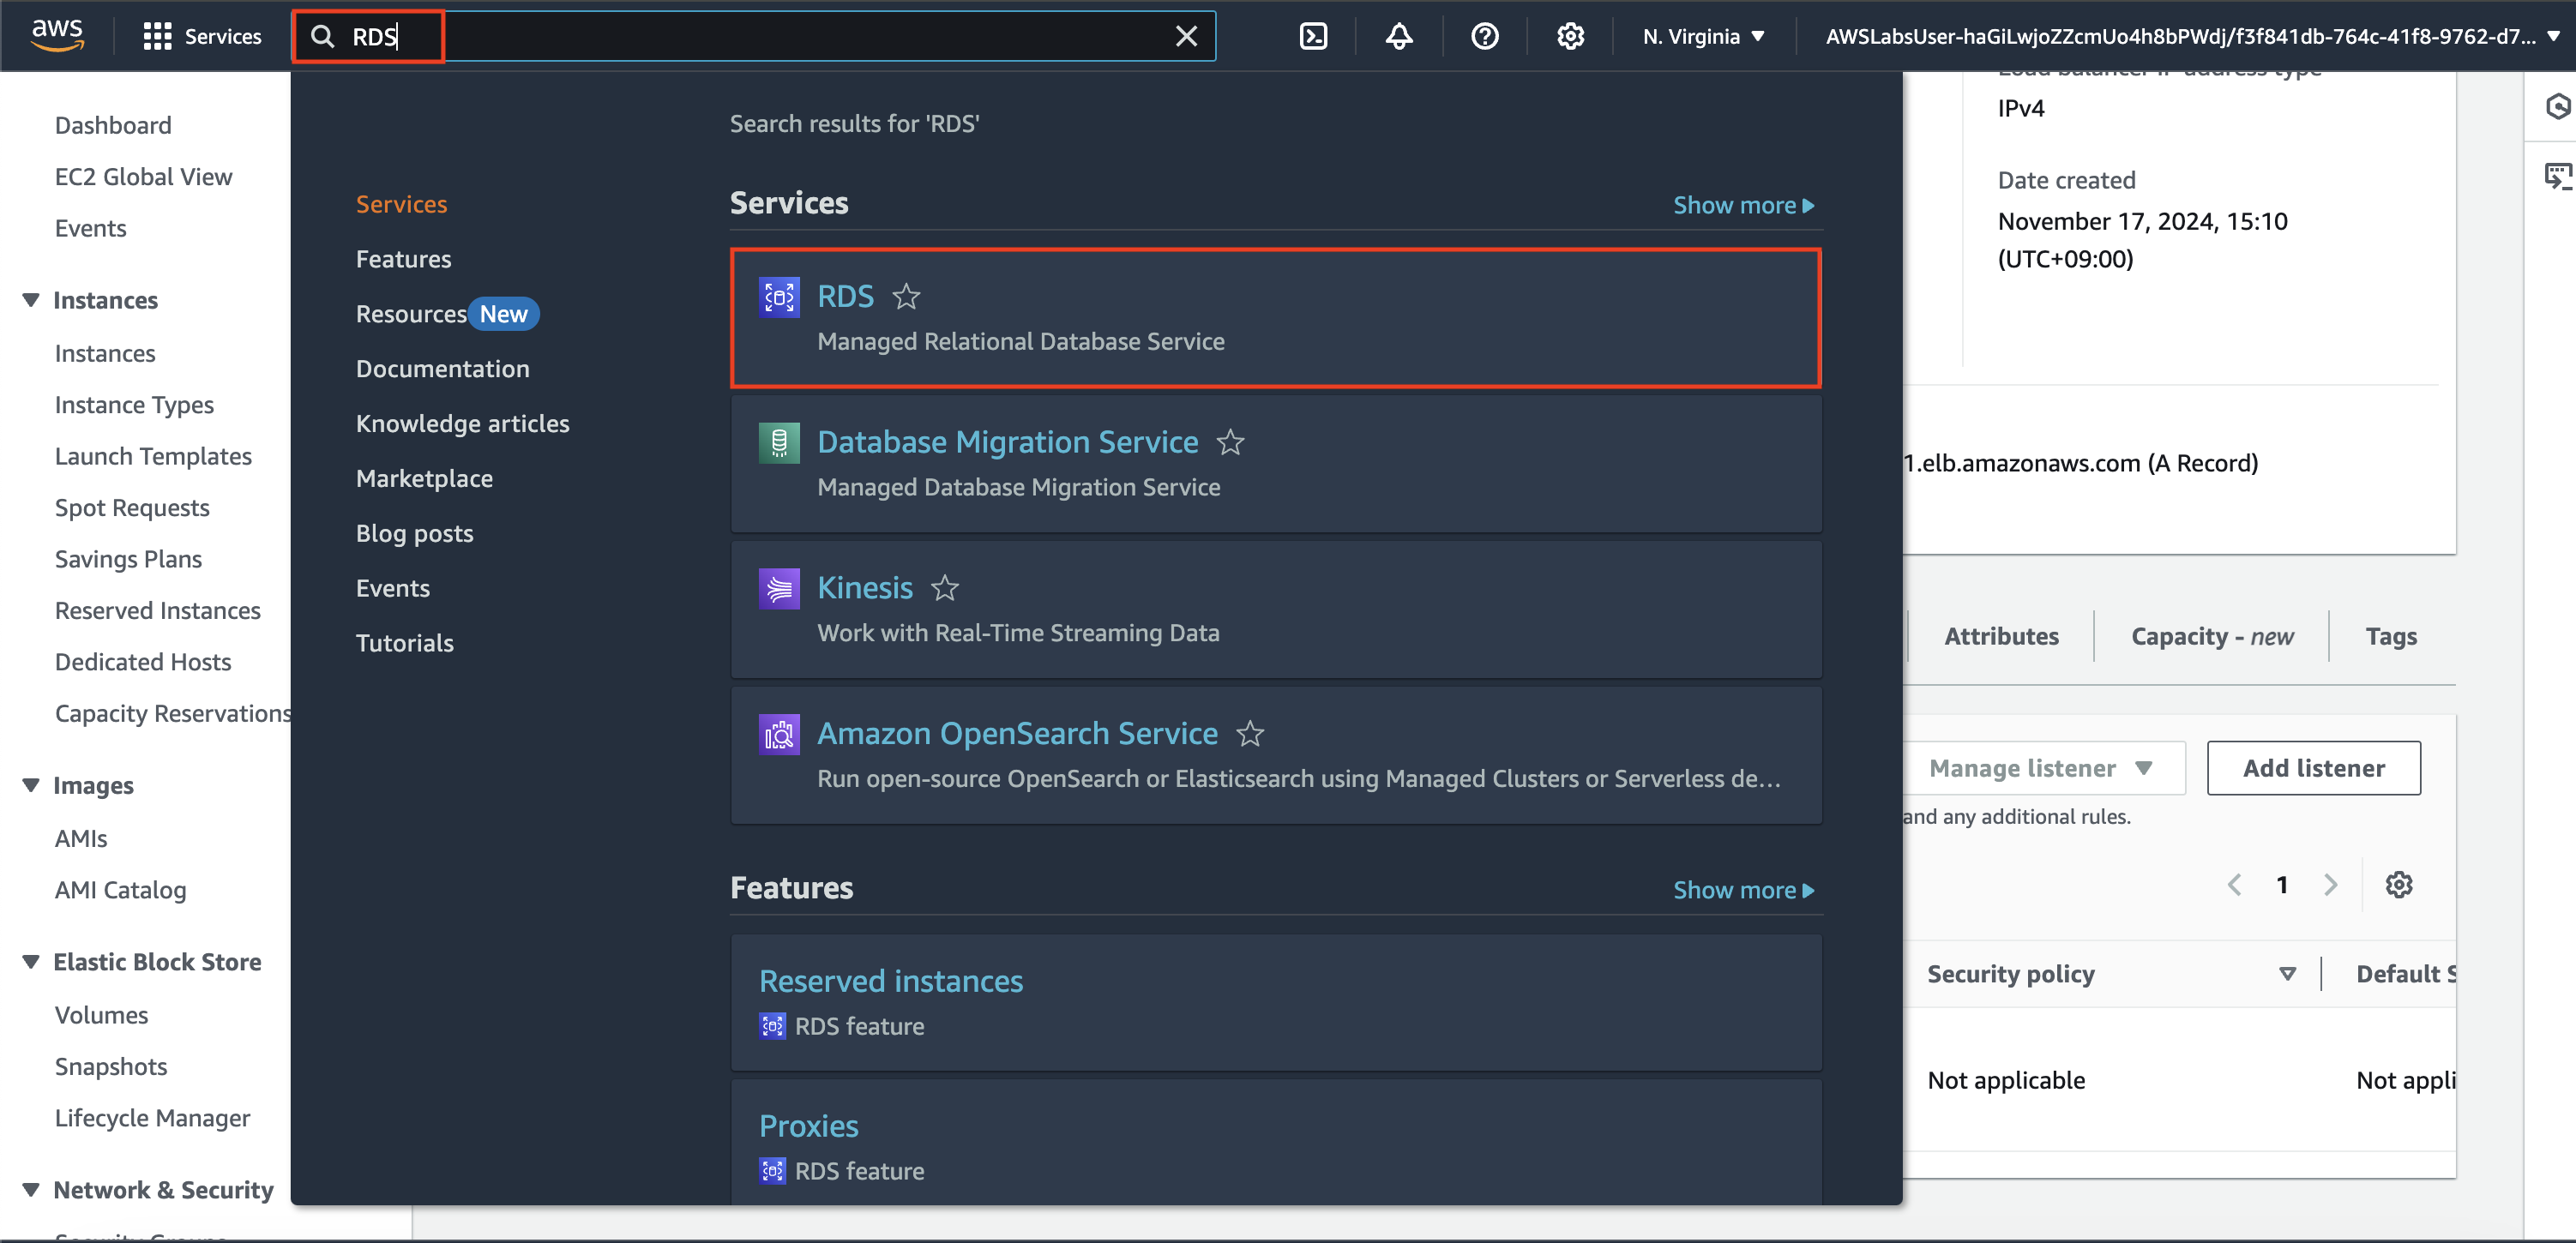The height and width of the screenshot is (1243, 2576).
Task: Open AMI Catalog in sidebar
Action: [x=120, y=890]
